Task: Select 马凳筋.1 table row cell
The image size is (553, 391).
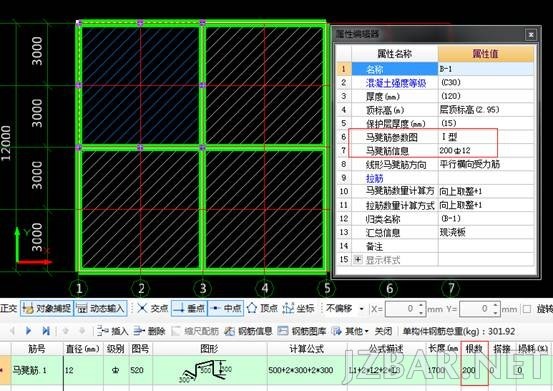Action: coord(37,370)
